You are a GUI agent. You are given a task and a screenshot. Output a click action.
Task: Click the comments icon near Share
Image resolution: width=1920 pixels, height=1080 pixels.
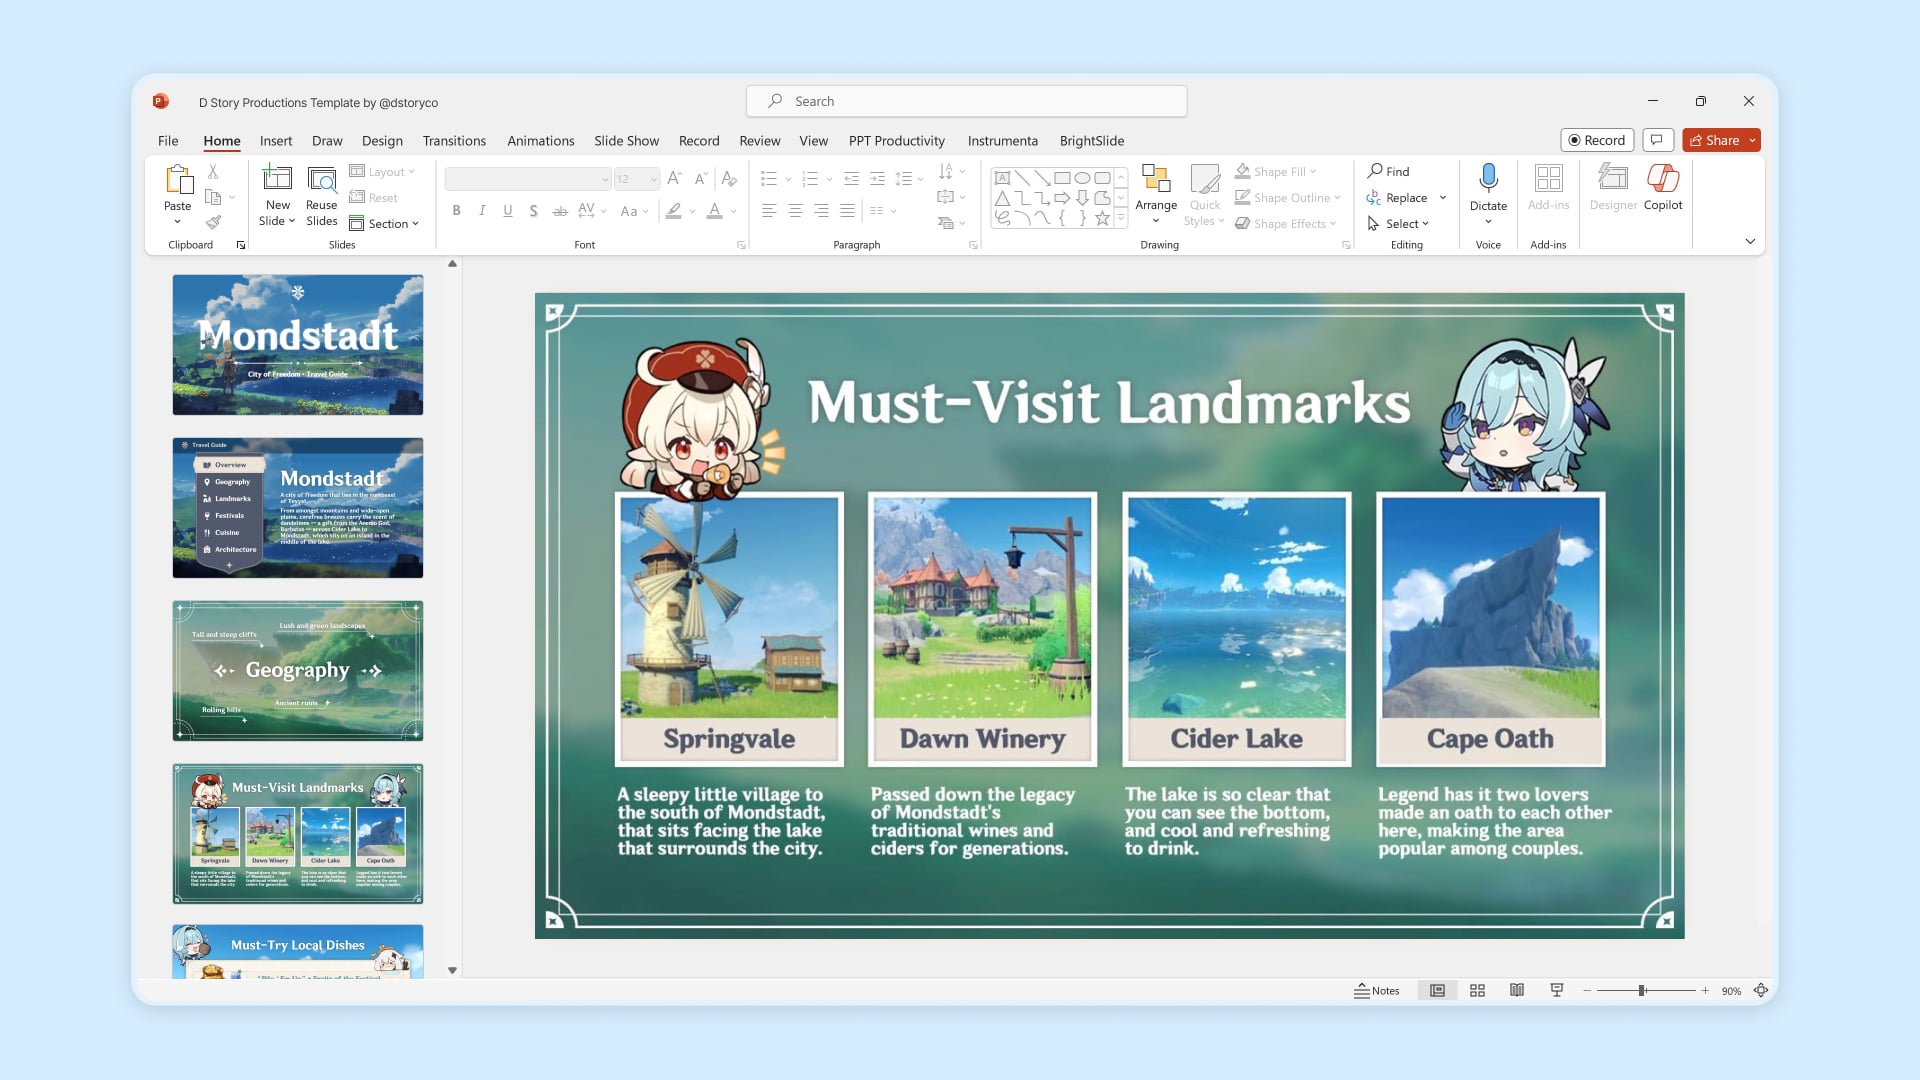(x=1657, y=140)
